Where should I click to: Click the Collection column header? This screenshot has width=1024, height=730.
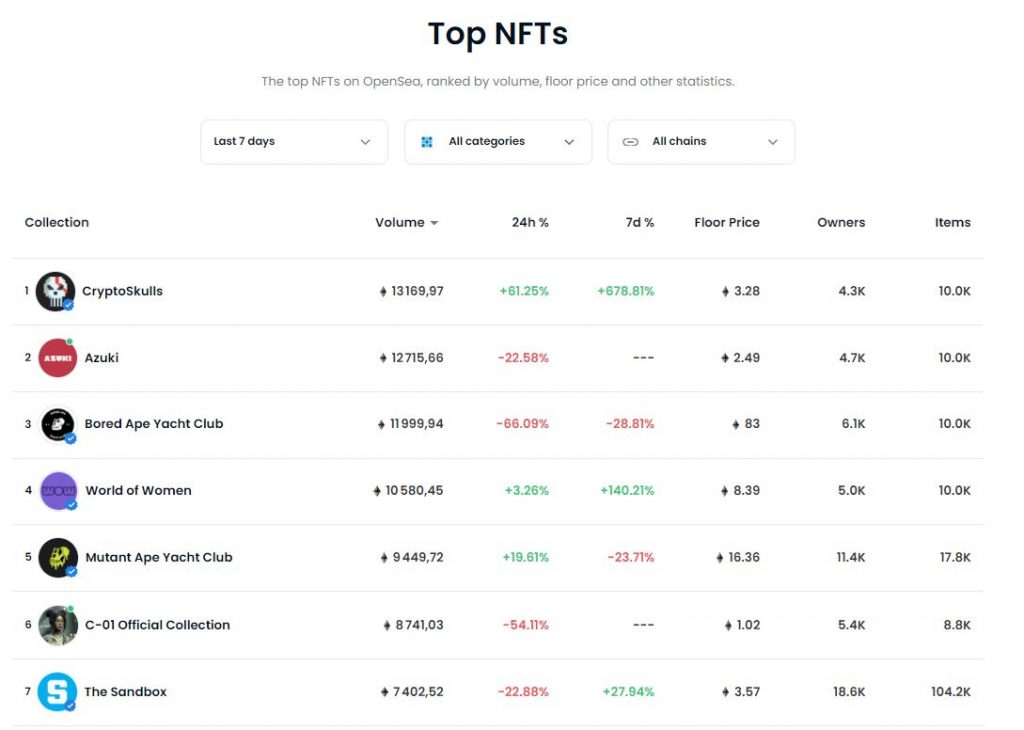click(x=57, y=223)
